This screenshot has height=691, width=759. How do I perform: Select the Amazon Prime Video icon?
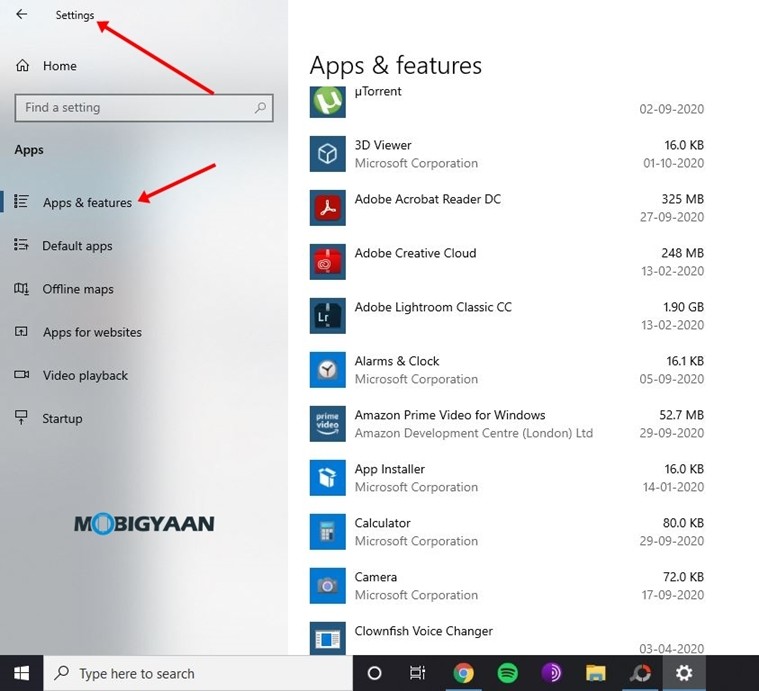point(328,424)
